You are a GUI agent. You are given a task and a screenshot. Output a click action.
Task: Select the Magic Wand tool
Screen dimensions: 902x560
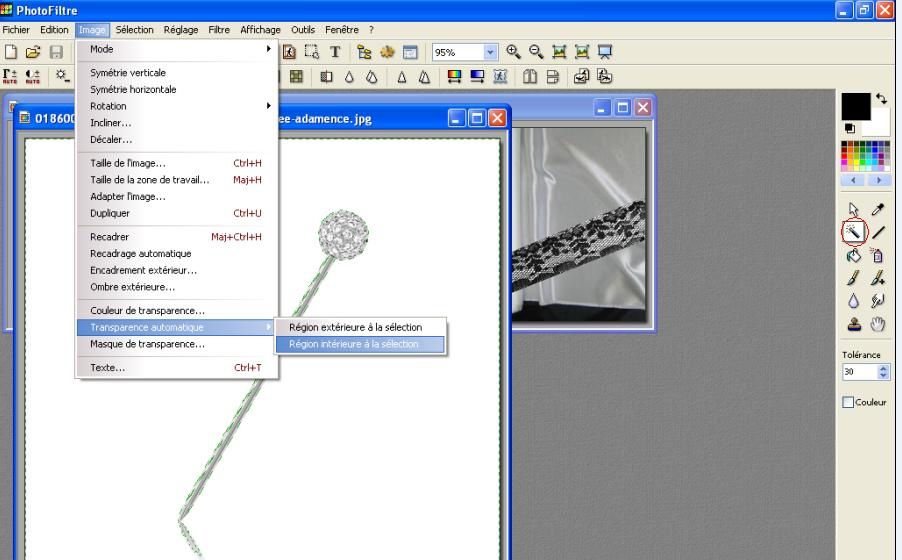(x=853, y=232)
